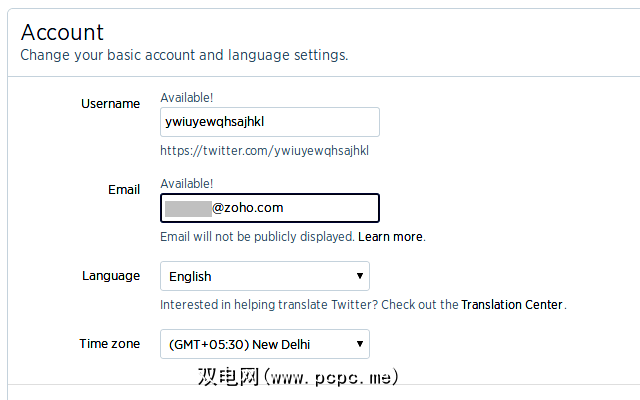The height and width of the screenshot is (400, 640).
Task: Click the basic account settings subtitle text
Action: coord(184,55)
